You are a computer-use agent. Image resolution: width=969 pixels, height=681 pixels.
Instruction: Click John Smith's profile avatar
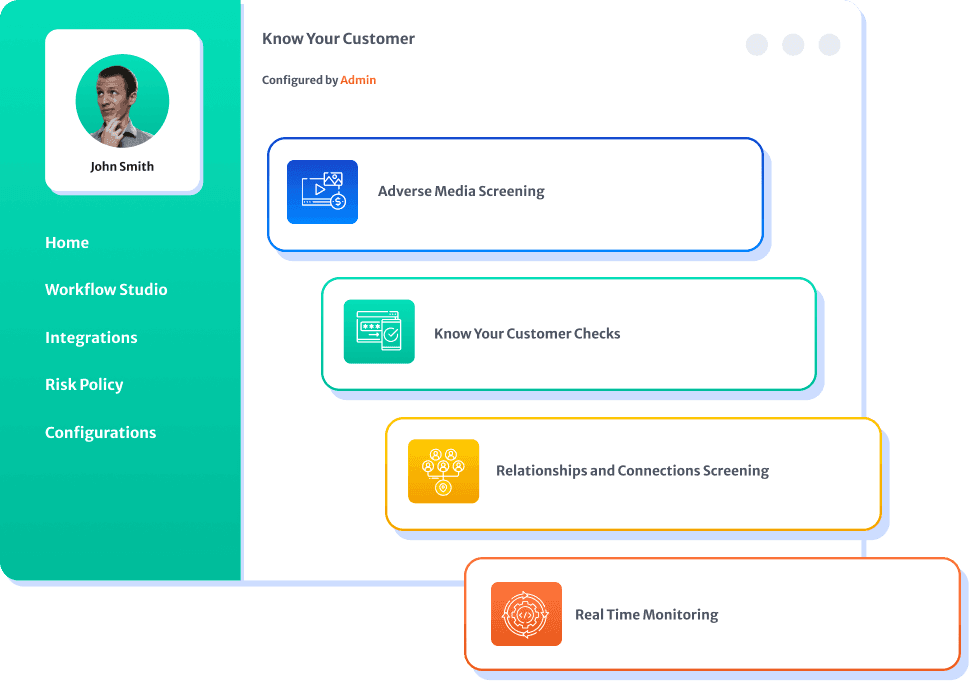coord(122,101)
